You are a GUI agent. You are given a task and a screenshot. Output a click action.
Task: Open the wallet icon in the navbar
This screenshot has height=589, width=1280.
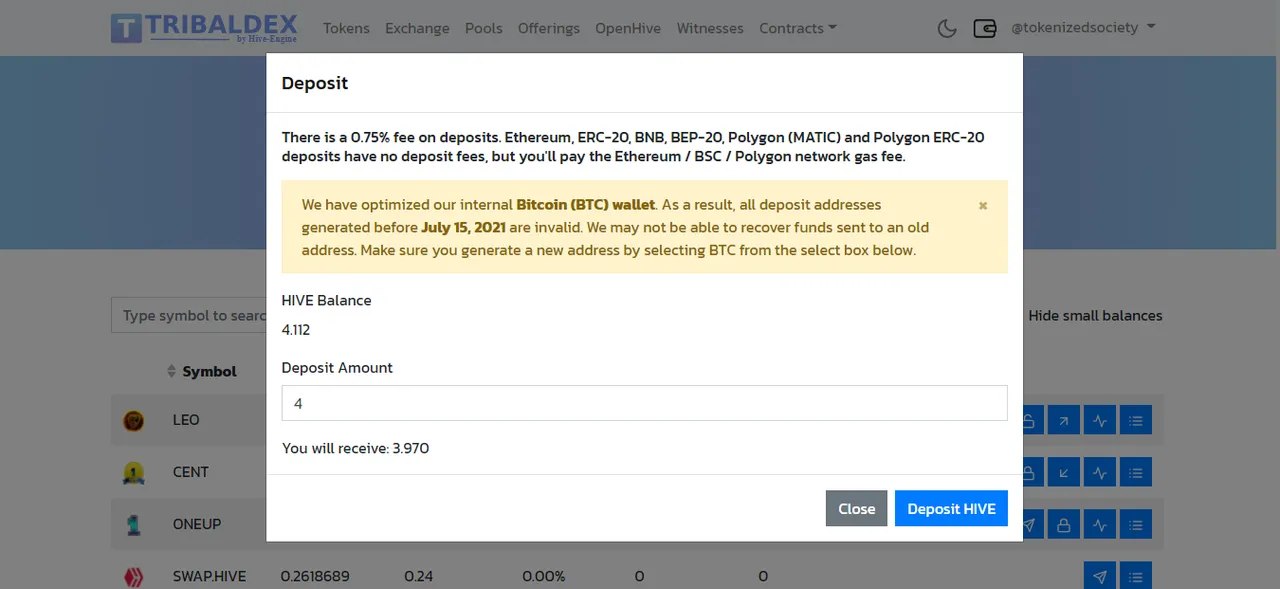tap(985, 28)
